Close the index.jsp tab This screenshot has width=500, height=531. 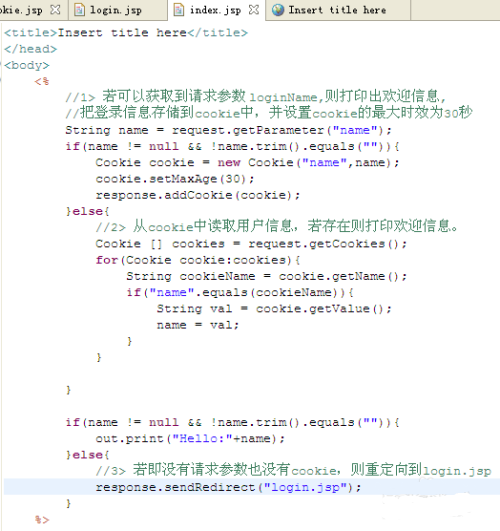(254, 10)
